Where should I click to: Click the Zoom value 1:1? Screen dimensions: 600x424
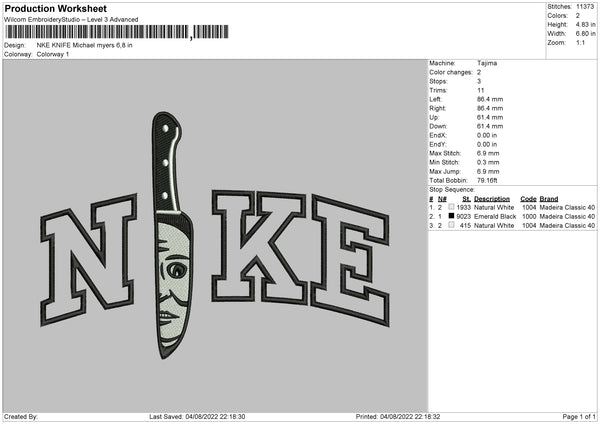click(580, 43)
